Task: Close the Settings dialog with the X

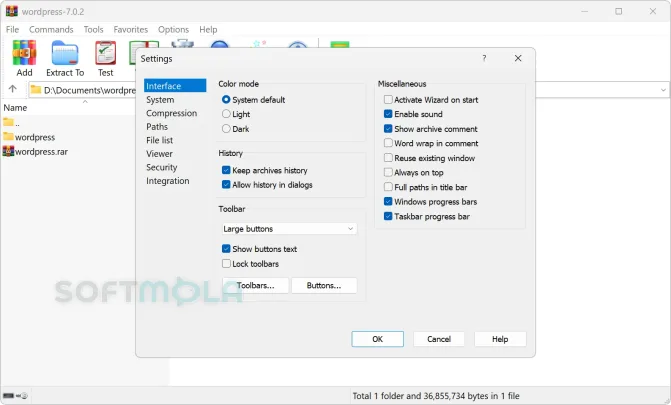Action: (x=518, y=58)
